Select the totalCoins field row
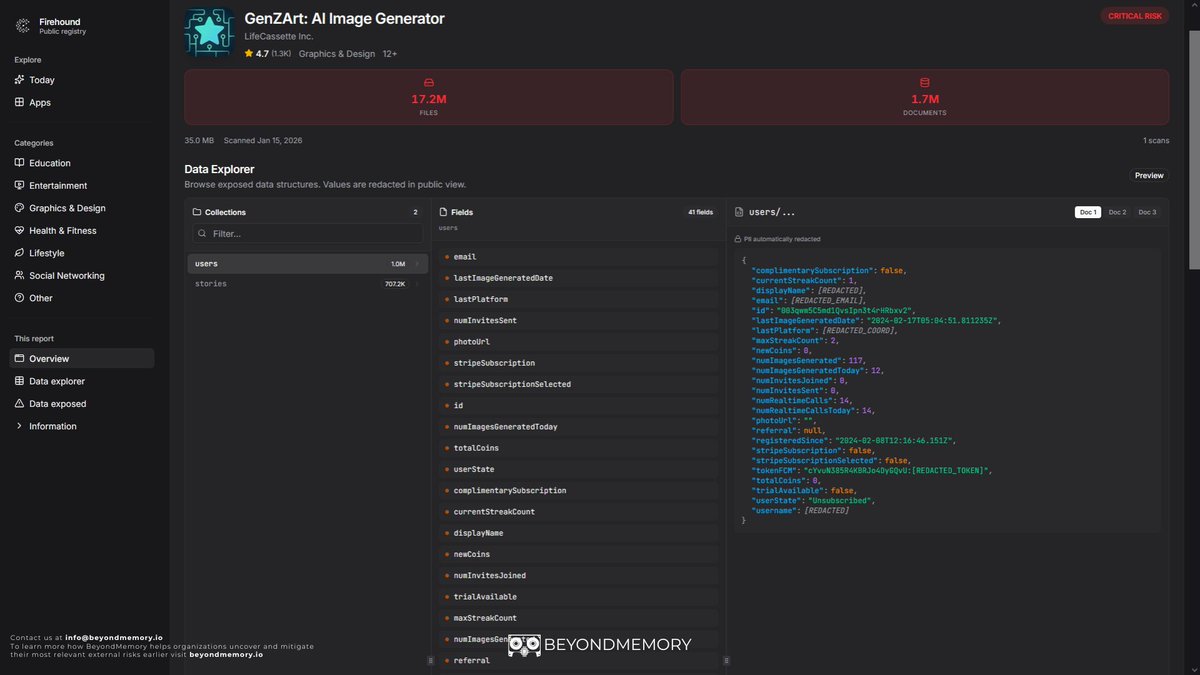1200x675 pixels. pyautogui.click(x=578, y=448)
